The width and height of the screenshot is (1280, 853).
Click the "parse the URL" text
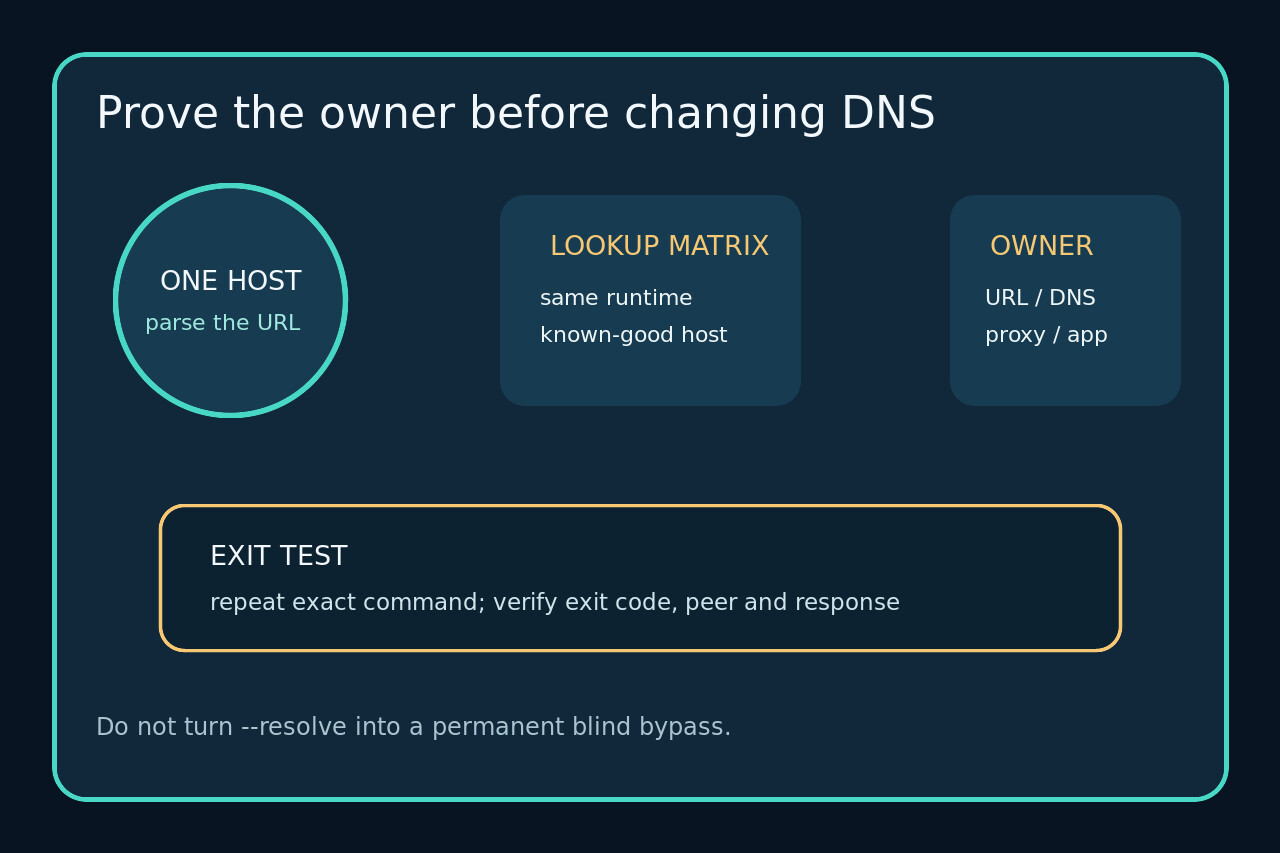click(x=223, y=324)
